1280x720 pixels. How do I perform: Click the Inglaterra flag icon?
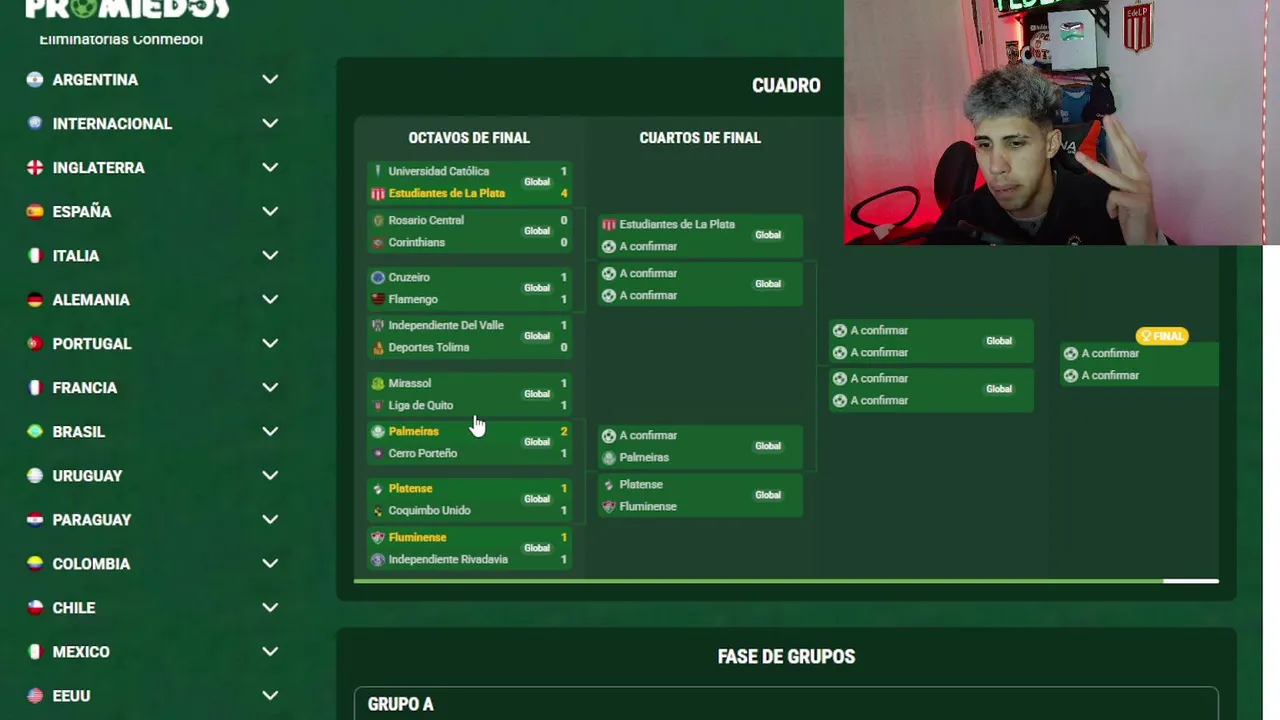[35, 168]
